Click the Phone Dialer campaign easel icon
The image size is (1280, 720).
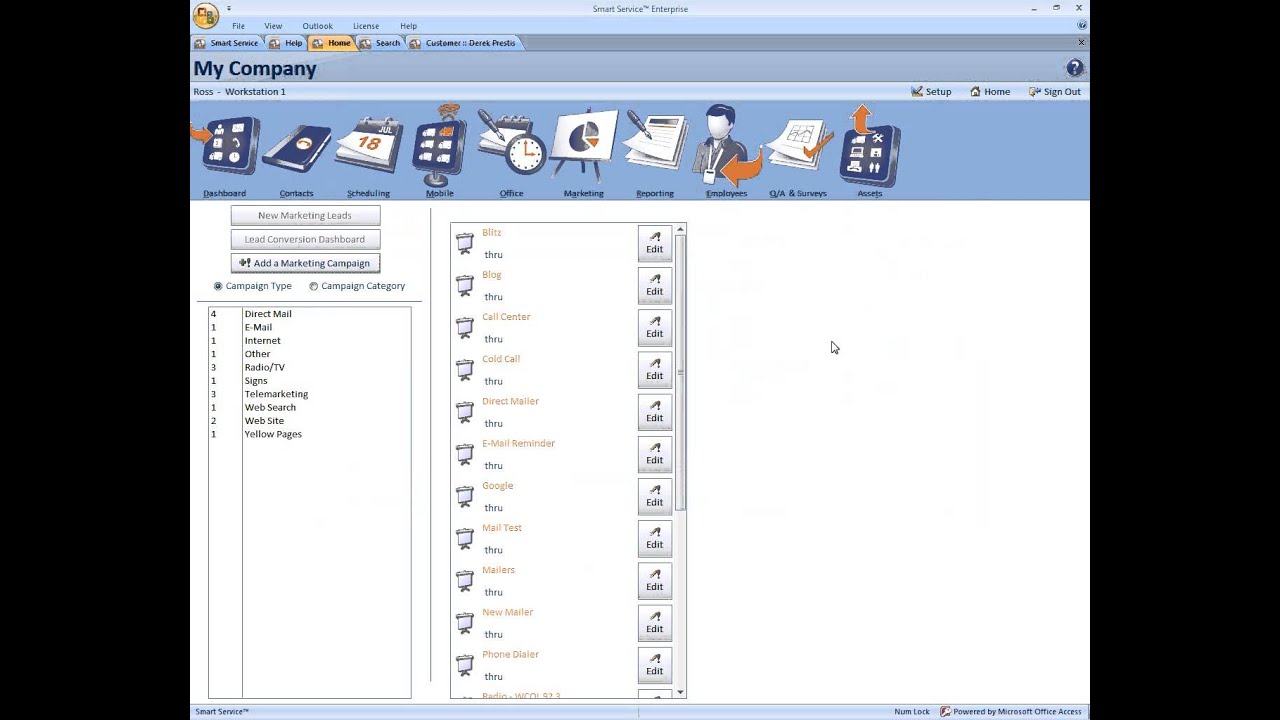pos(465,663)
